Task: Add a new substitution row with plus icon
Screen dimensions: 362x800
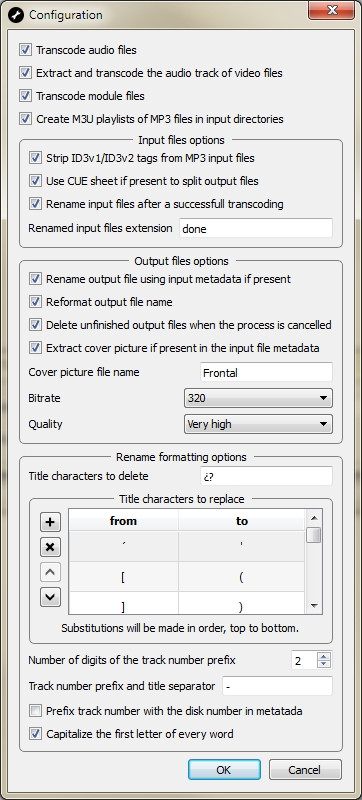Action: [50, 522]
